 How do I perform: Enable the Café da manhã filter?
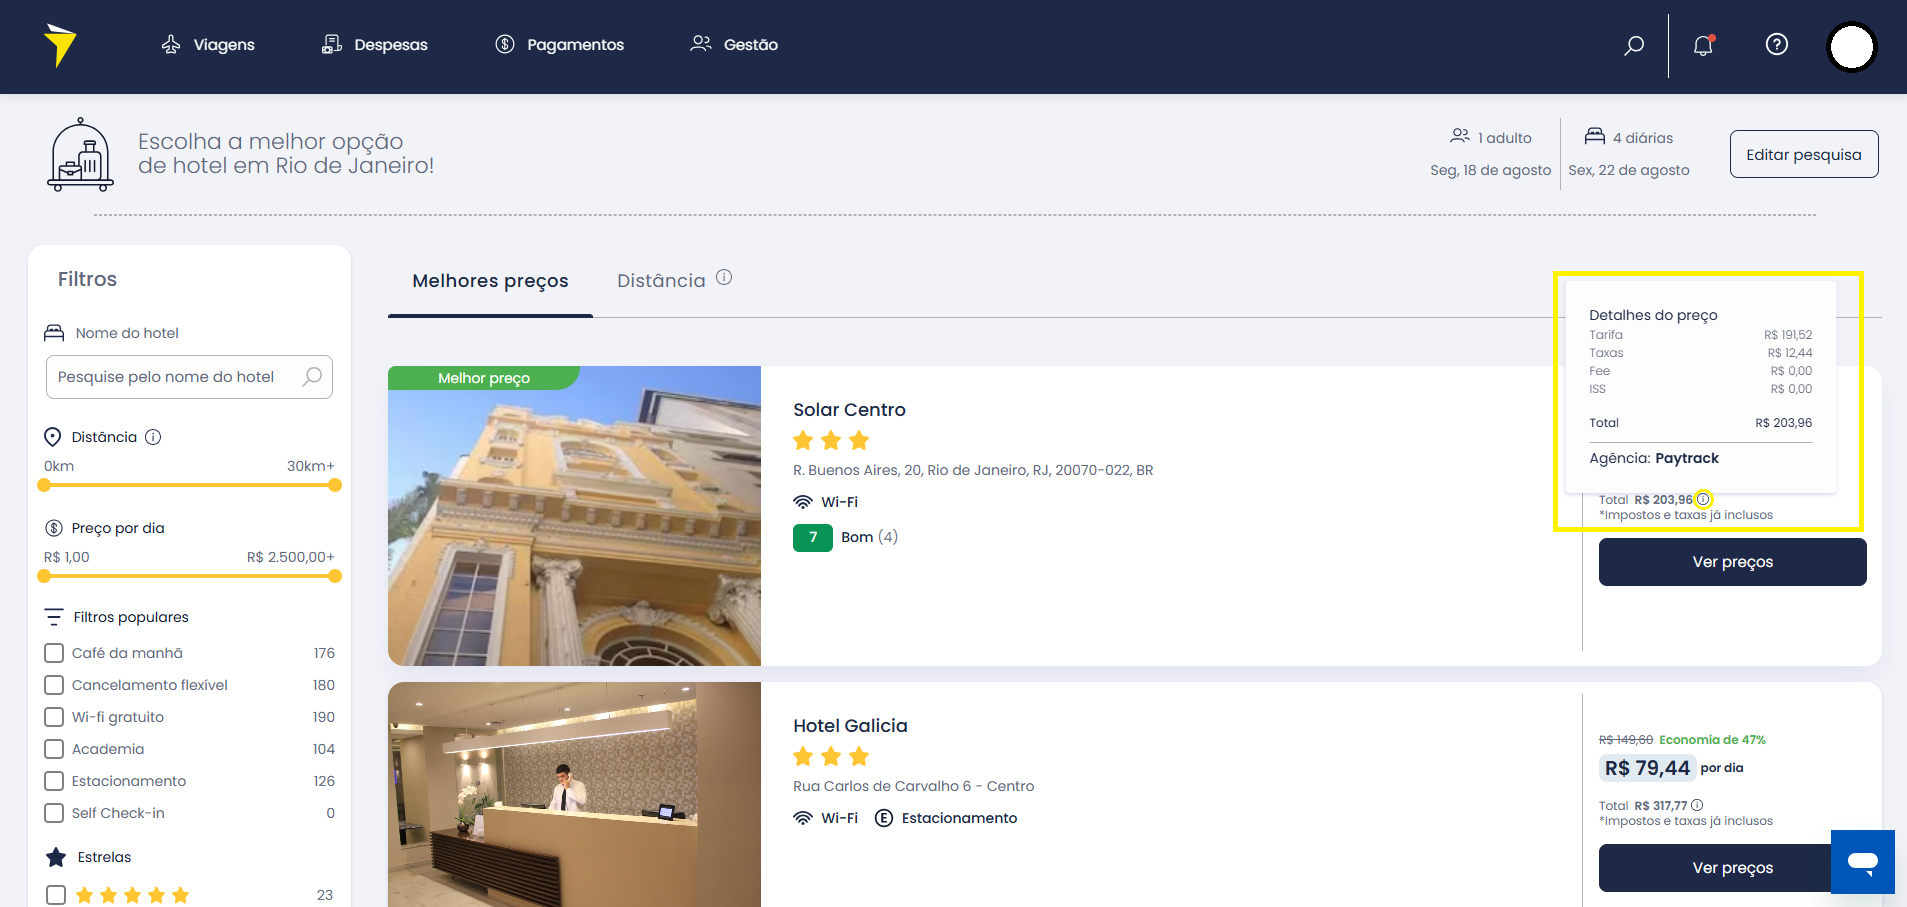[x=54, y=653]
